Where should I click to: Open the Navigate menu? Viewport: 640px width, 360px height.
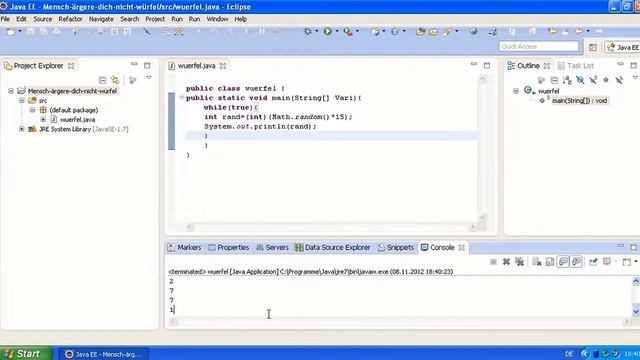(101, 19)
